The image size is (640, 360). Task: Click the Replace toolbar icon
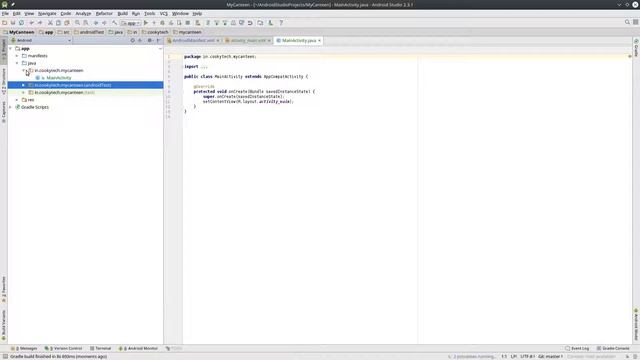(86, 23)
